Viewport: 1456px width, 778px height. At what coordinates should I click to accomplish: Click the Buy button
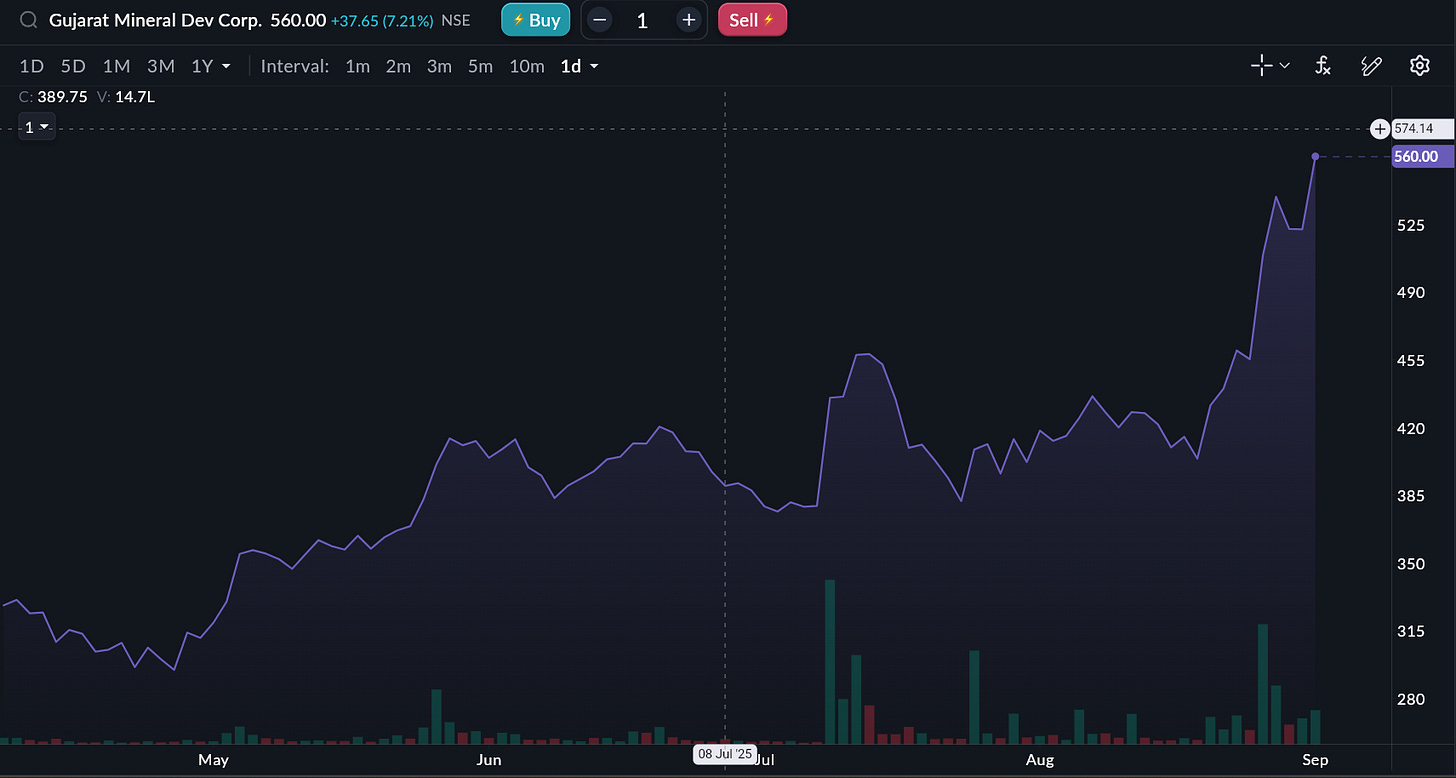pyautogui.click(x=535, y=20)
